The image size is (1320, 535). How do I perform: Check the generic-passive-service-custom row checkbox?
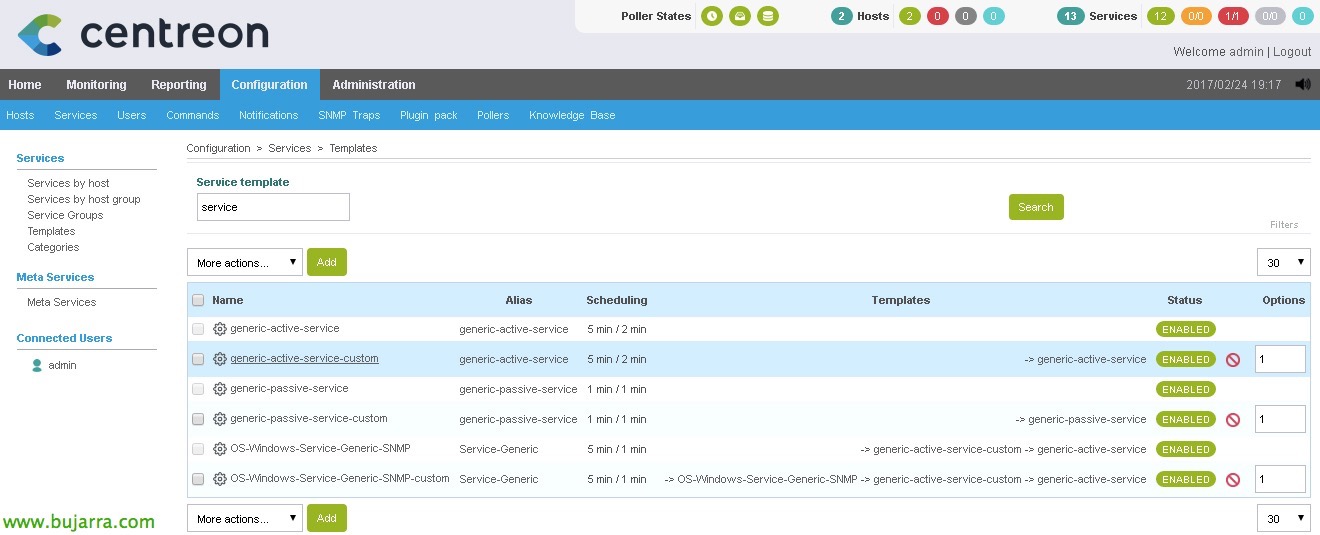198,419
